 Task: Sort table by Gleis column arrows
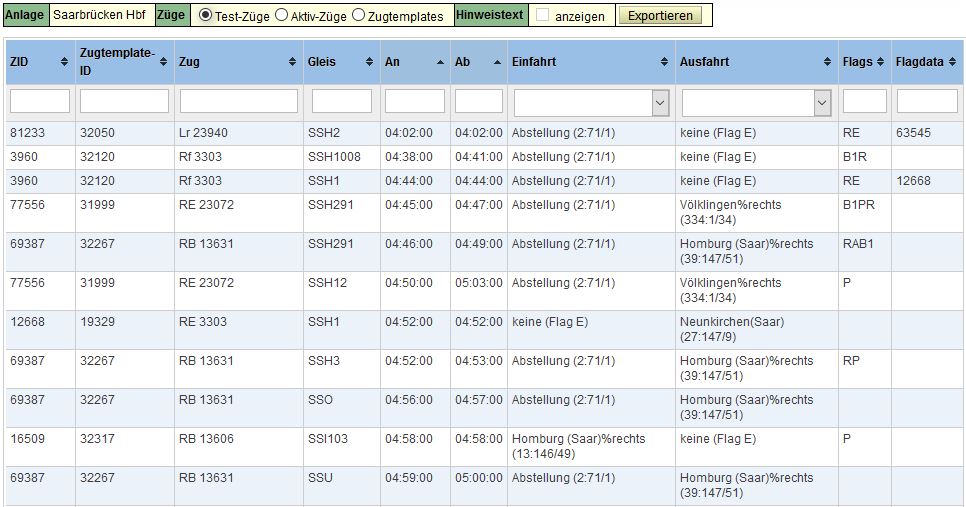coord(368,62)
